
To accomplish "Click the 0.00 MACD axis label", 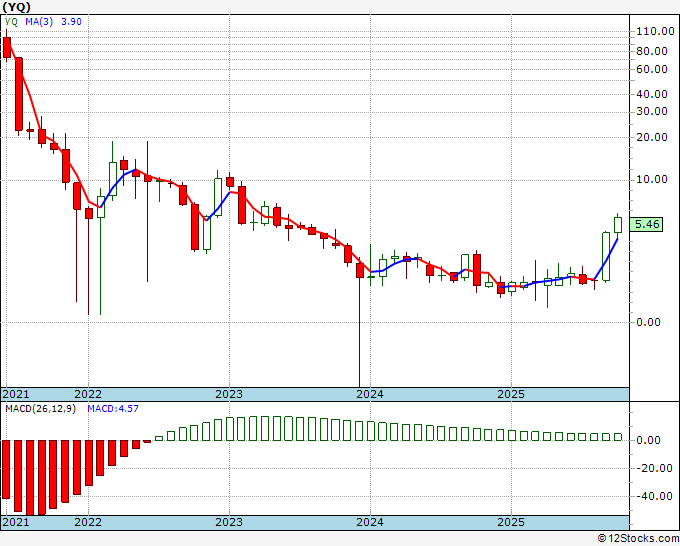I will click(x=648, y=440).
